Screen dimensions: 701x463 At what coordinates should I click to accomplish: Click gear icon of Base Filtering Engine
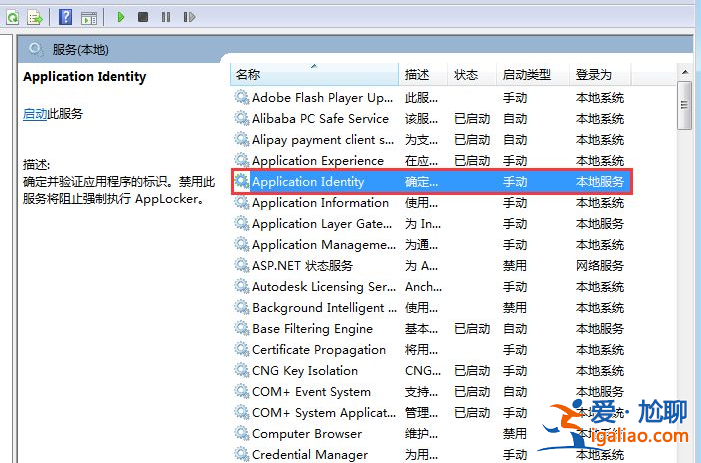click(x=241, y=328)
